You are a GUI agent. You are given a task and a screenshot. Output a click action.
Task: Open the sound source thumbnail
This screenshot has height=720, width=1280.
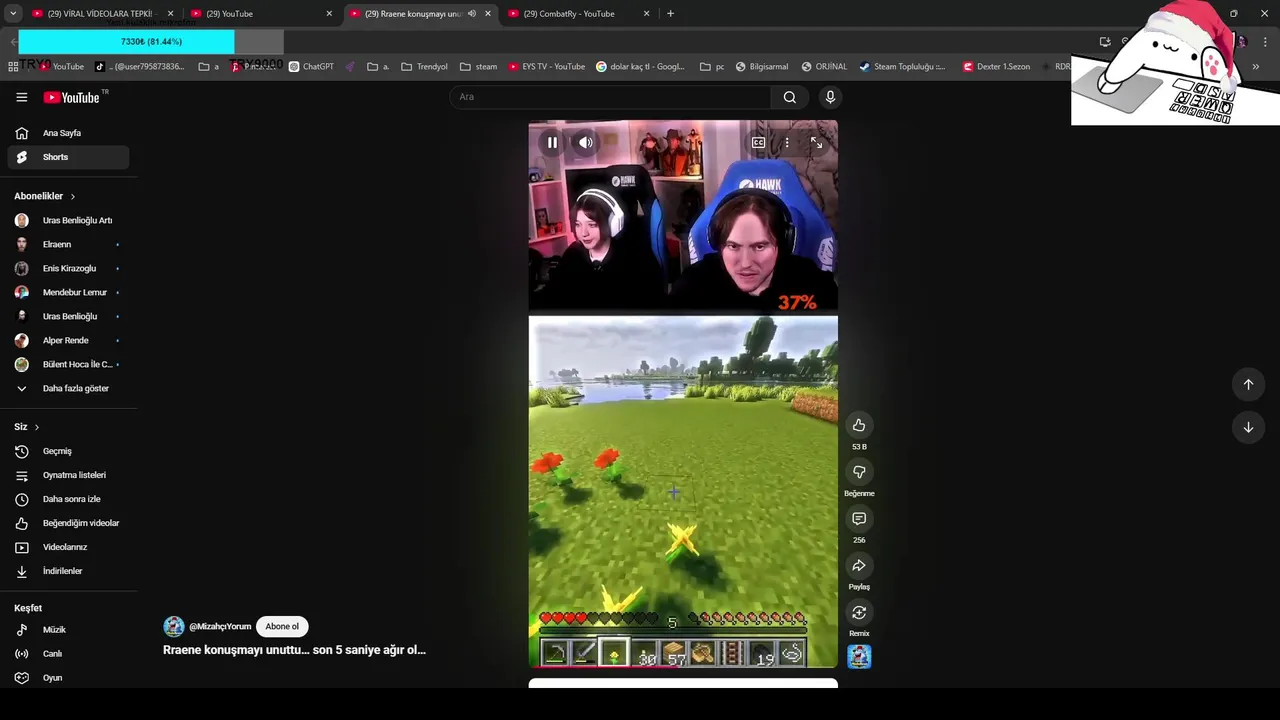click(x=859, y=656)
